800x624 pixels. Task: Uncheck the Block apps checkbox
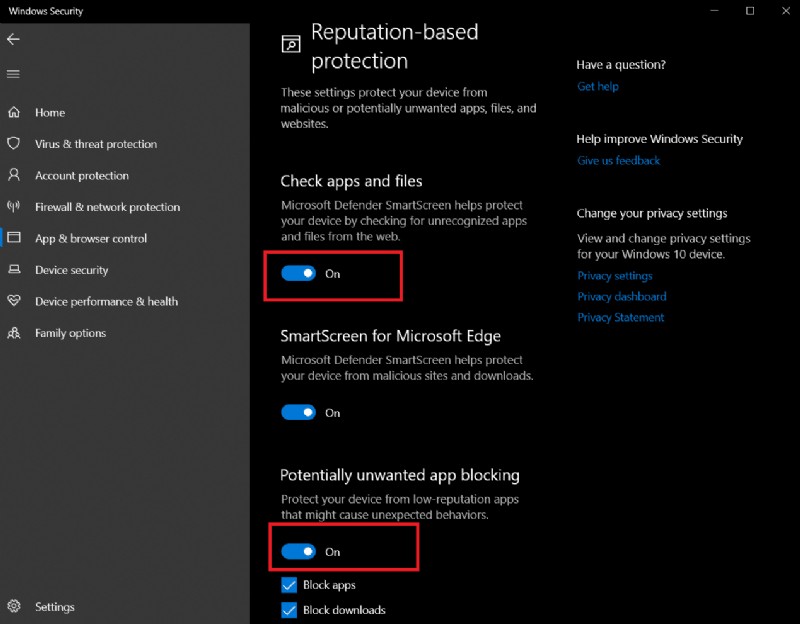point(289,585)
